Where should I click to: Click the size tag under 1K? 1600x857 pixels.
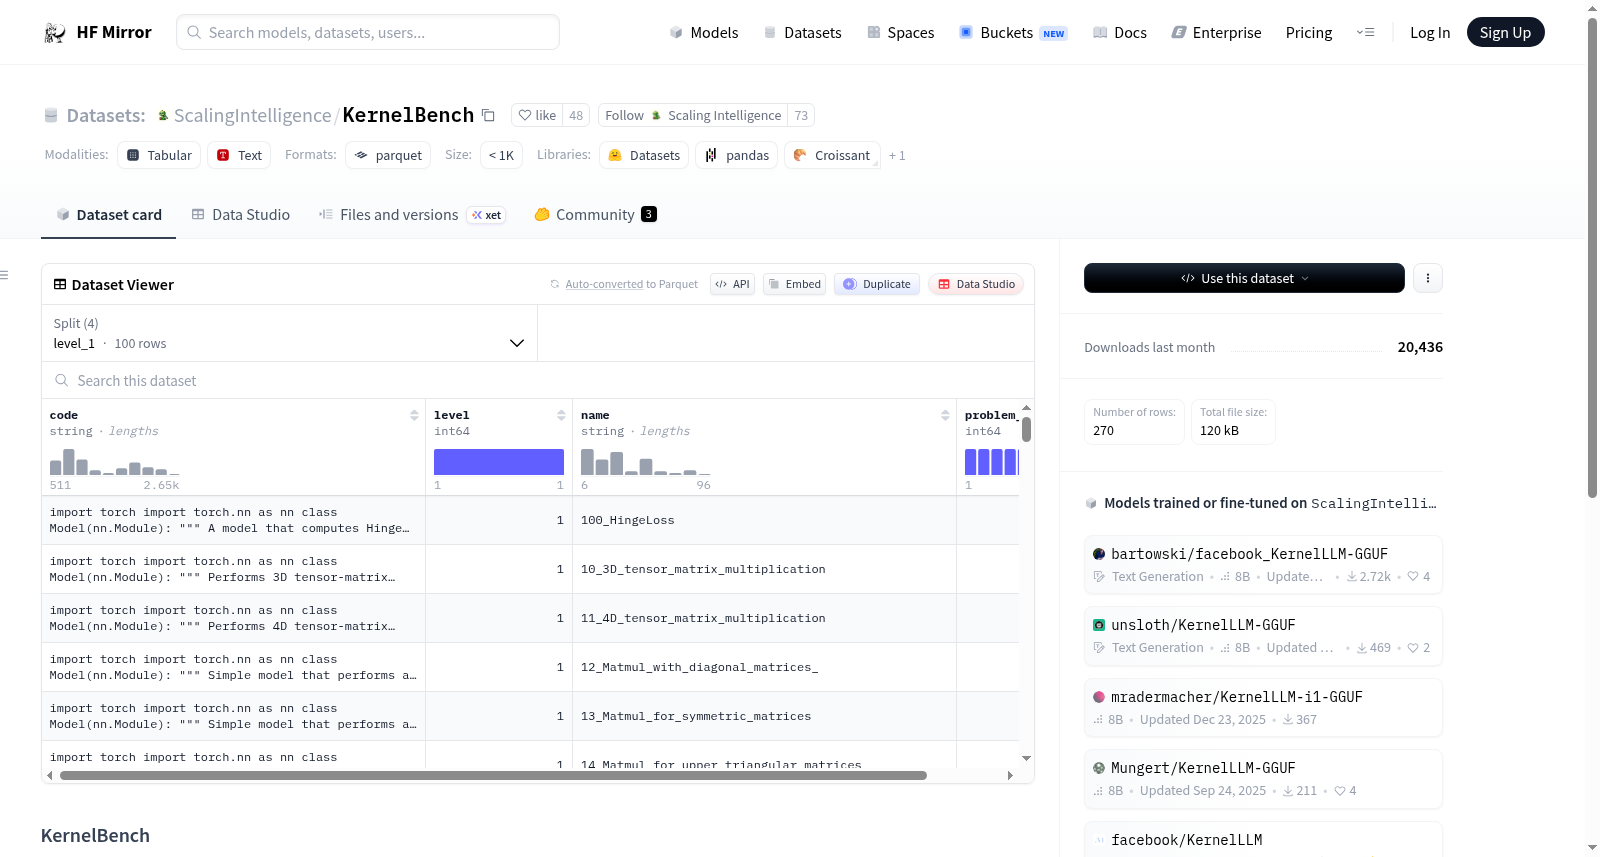(x=501, y=155)
